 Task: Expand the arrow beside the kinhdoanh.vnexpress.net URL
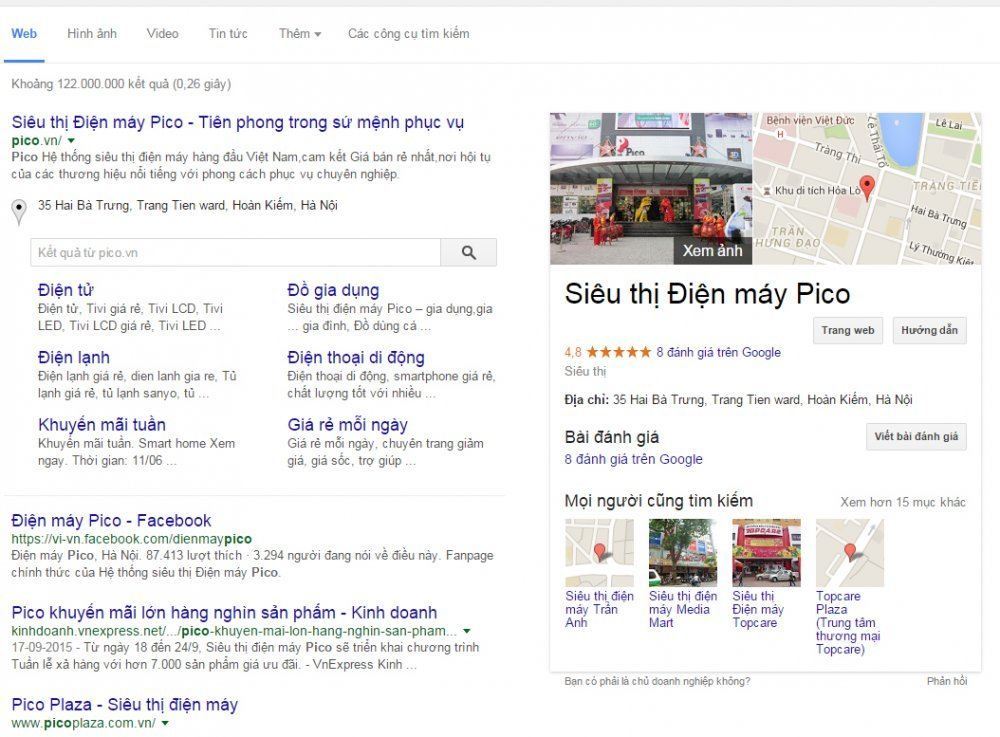click(x=467, y=631)
